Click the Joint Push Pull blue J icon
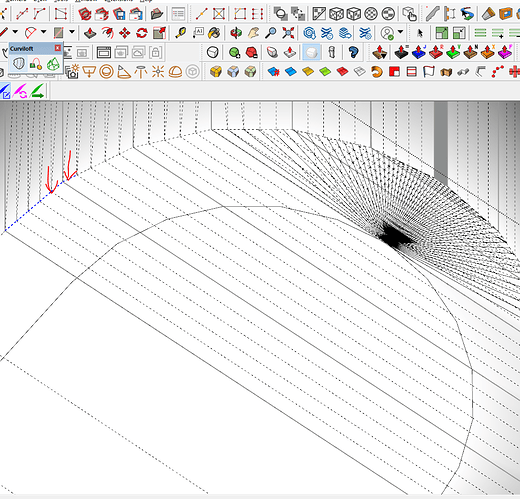Image resolution: width=520 pixels, height=499 pixels. [419, 52]
